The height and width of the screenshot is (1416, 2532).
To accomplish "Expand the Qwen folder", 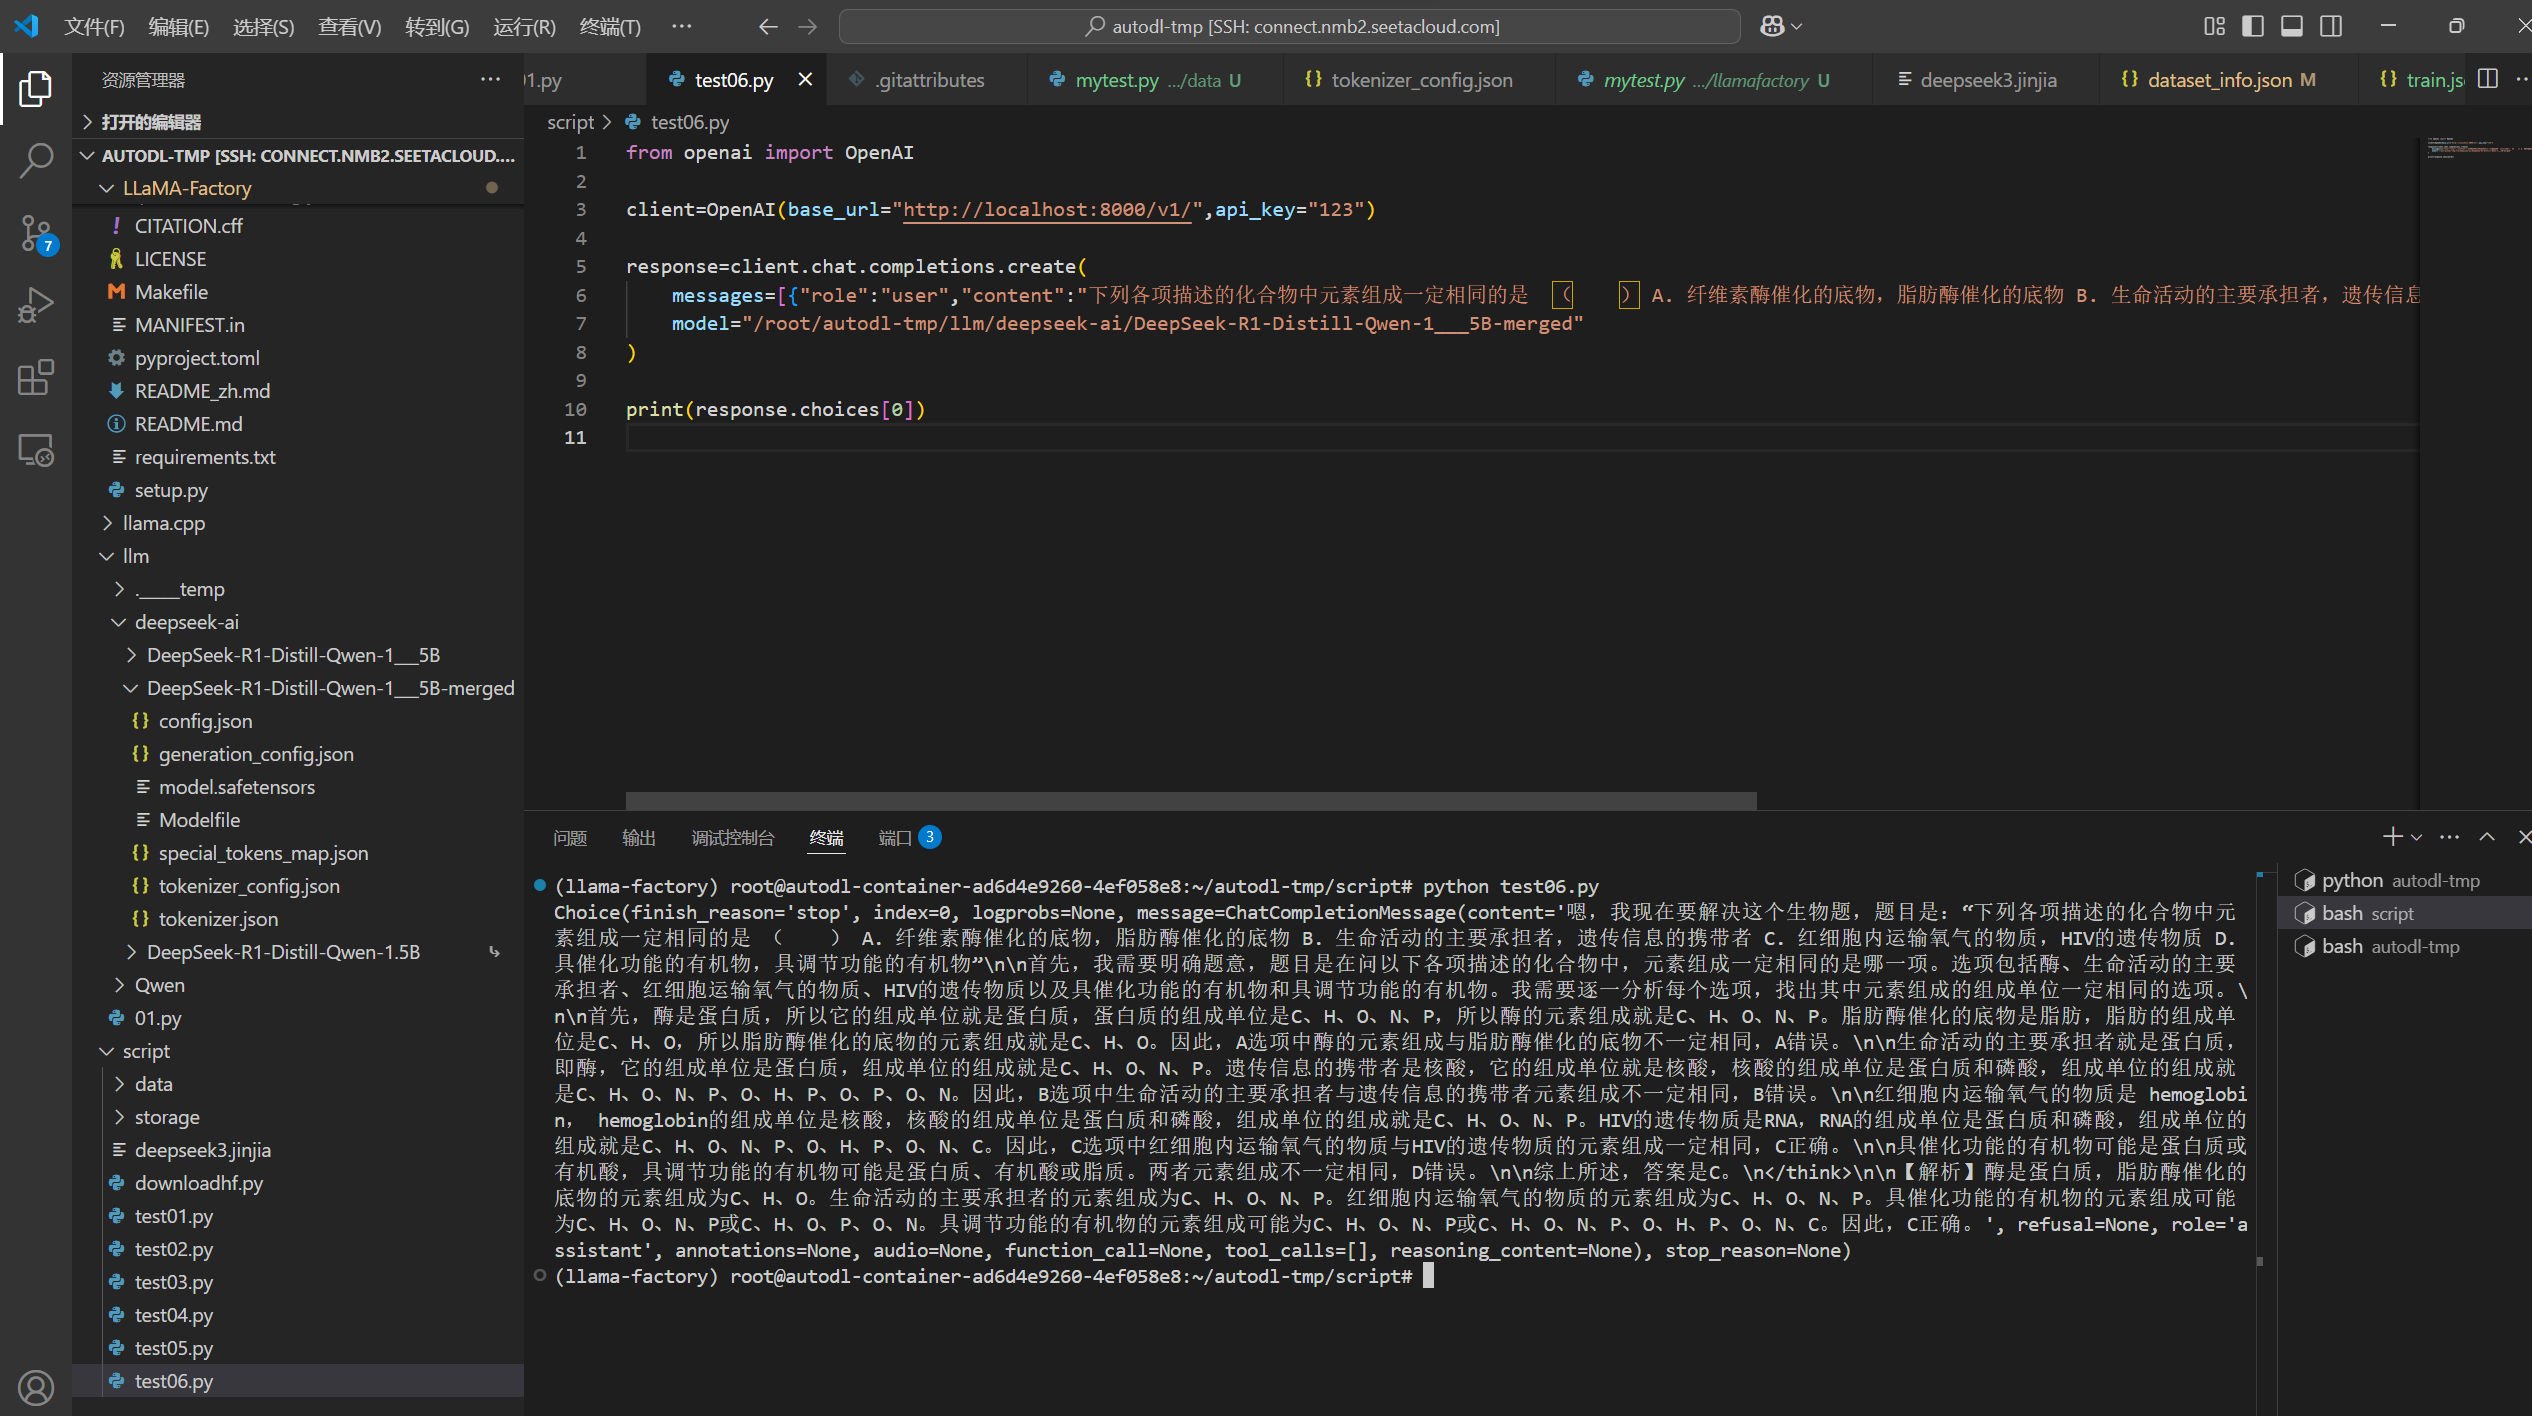I will click(299, 985).
